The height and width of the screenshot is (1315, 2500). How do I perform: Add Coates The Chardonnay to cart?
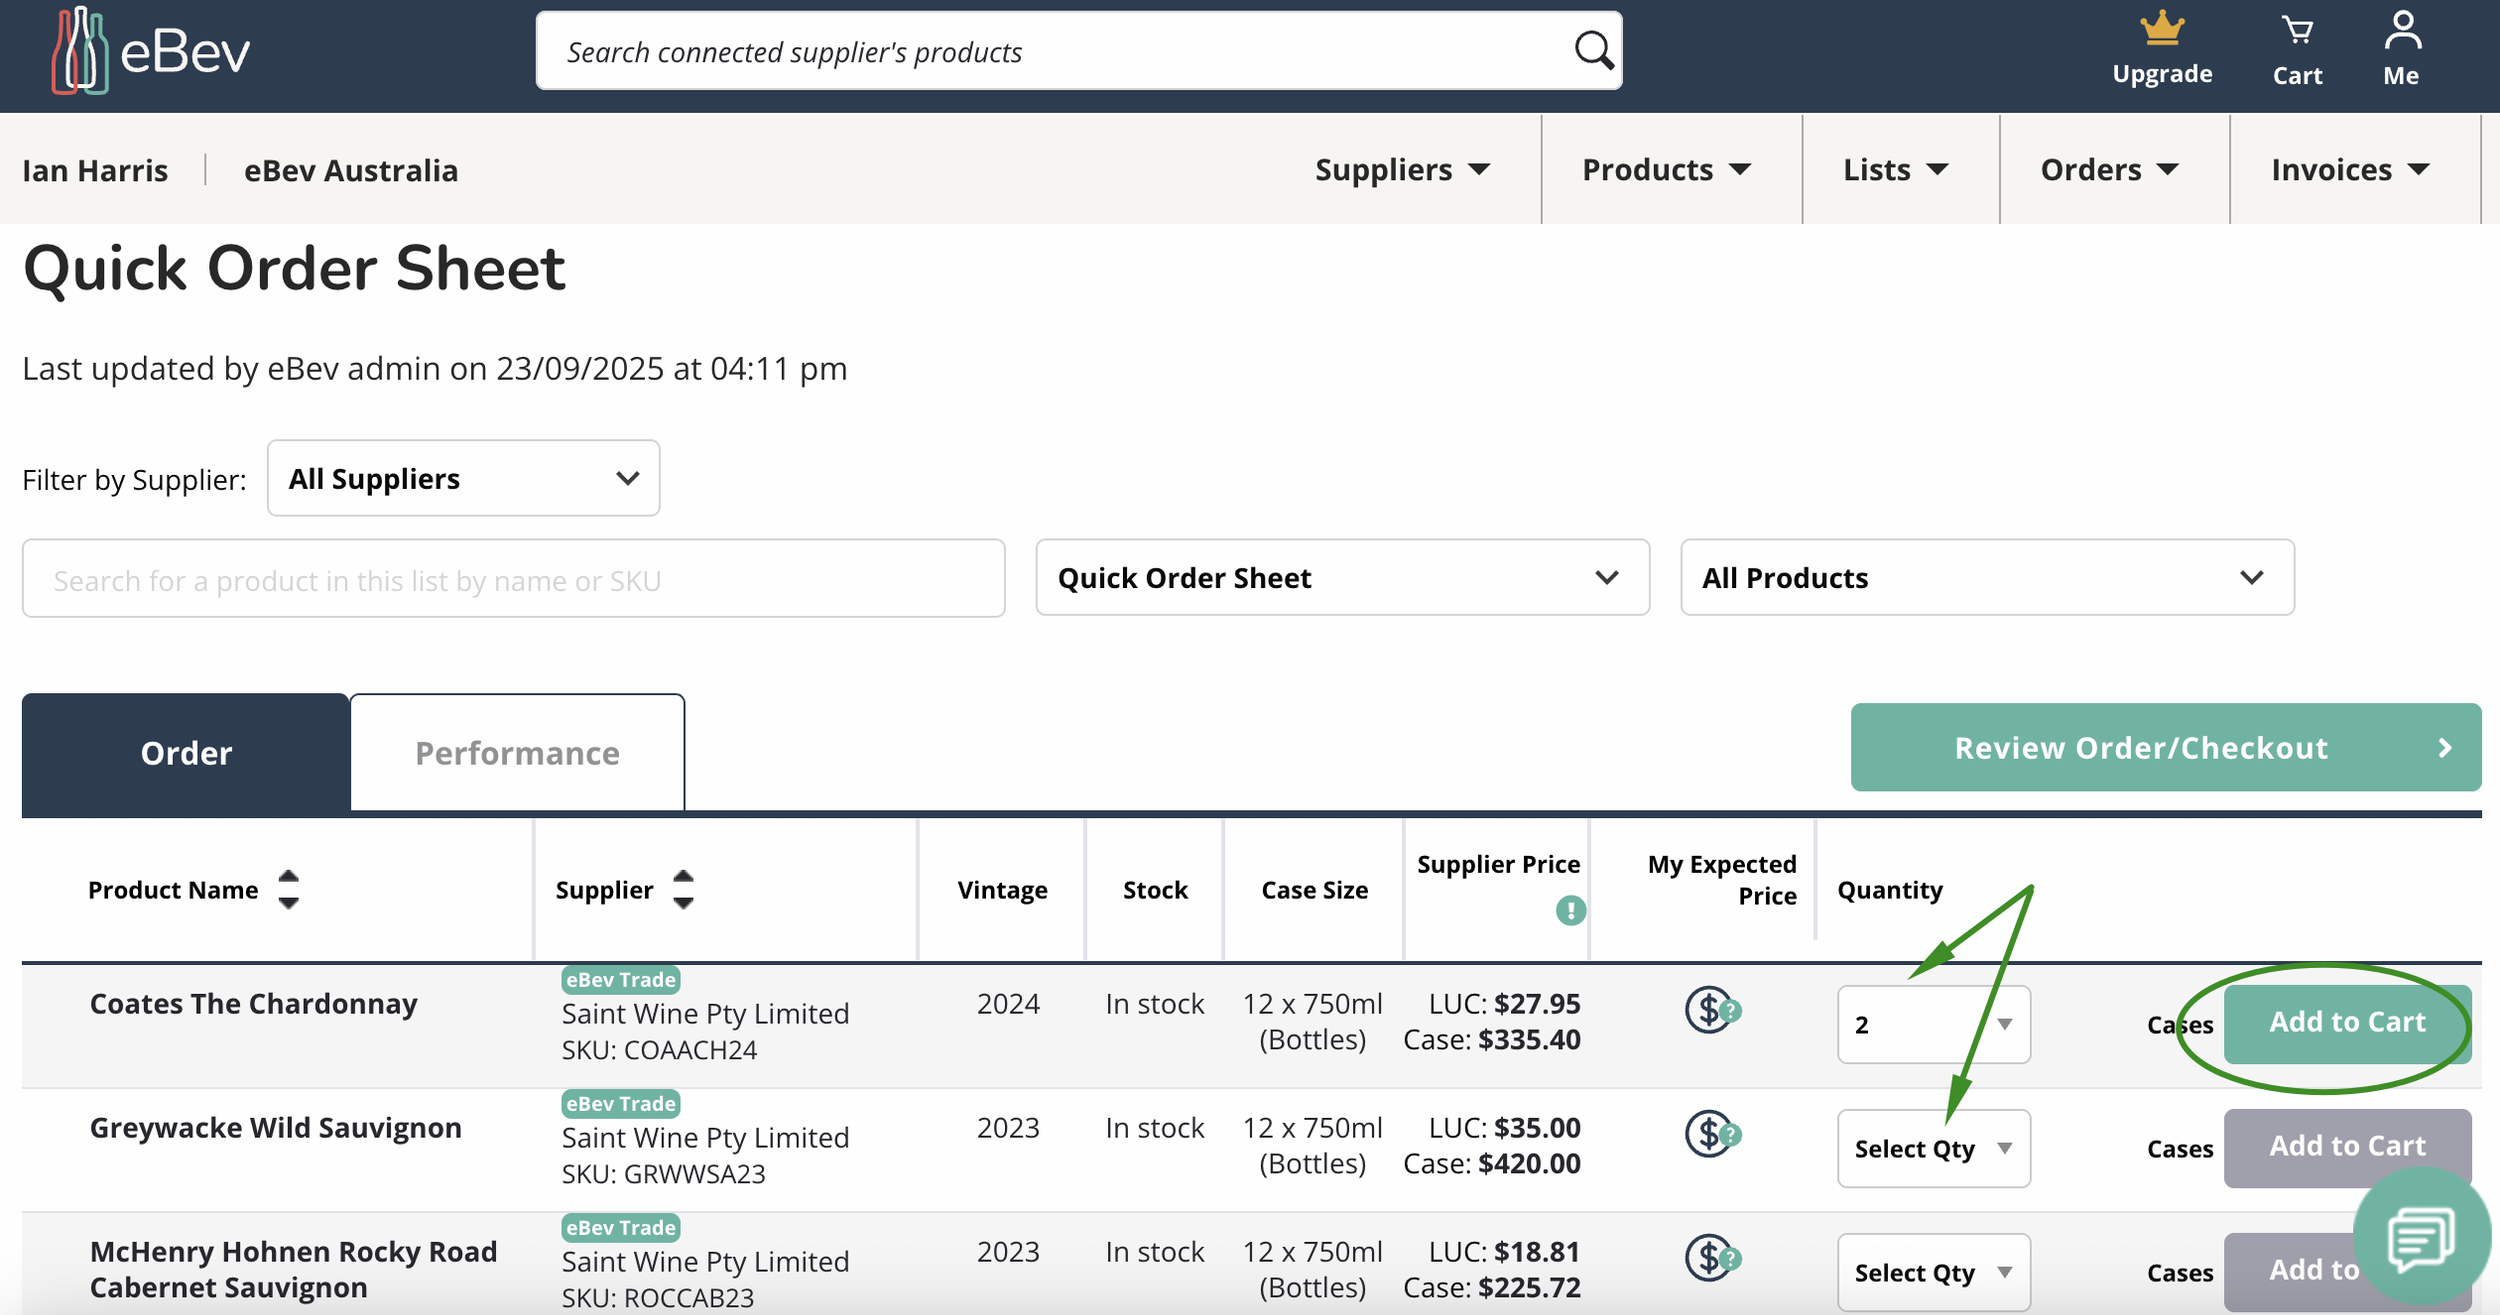point(2346,1022)
